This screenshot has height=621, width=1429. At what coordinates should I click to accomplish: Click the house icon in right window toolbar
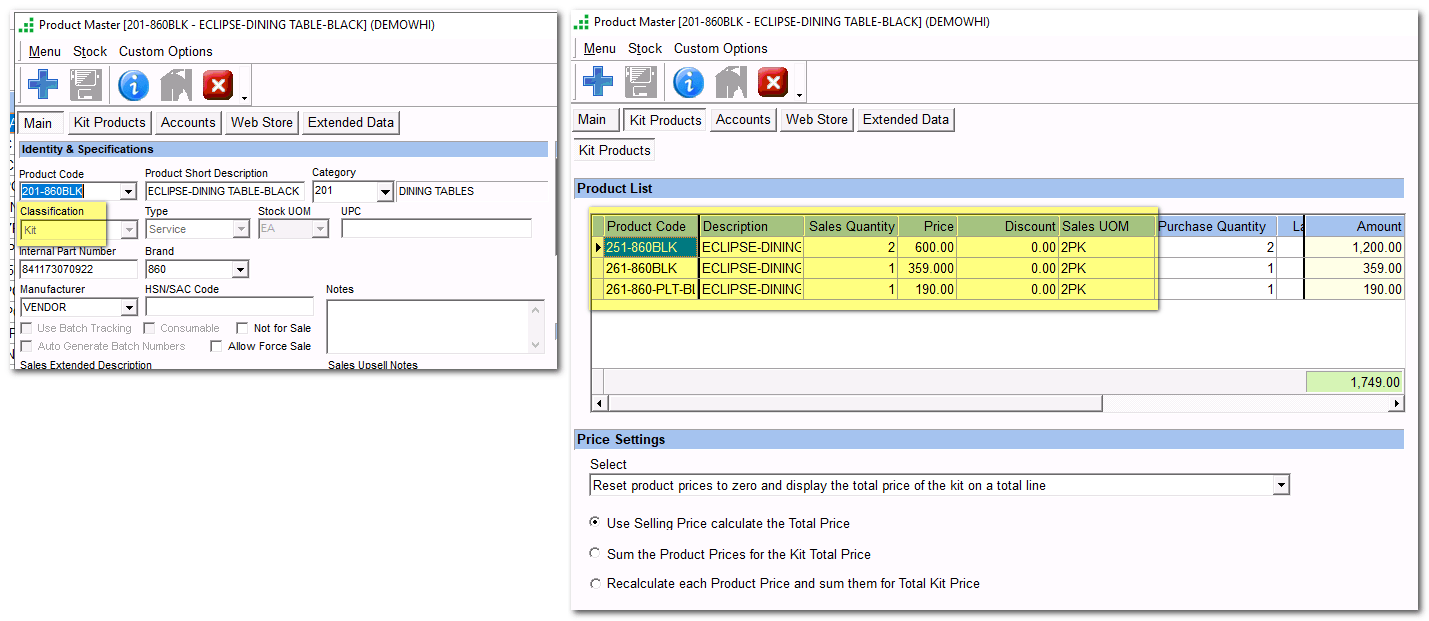pos(731,82)
